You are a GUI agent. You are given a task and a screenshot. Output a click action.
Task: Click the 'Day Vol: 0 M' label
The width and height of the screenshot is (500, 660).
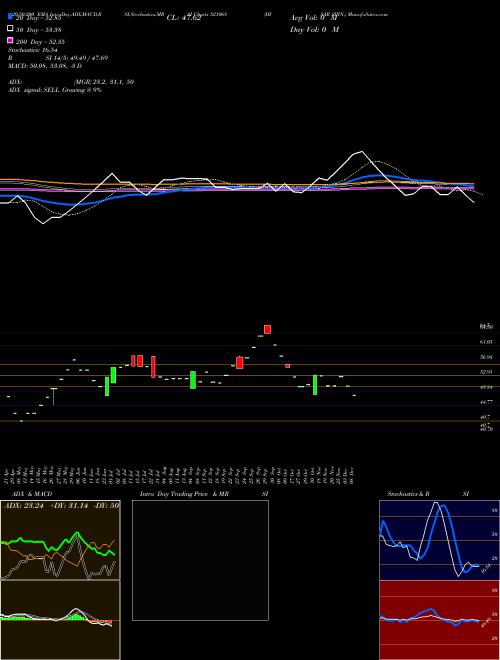tap(314, 30)
